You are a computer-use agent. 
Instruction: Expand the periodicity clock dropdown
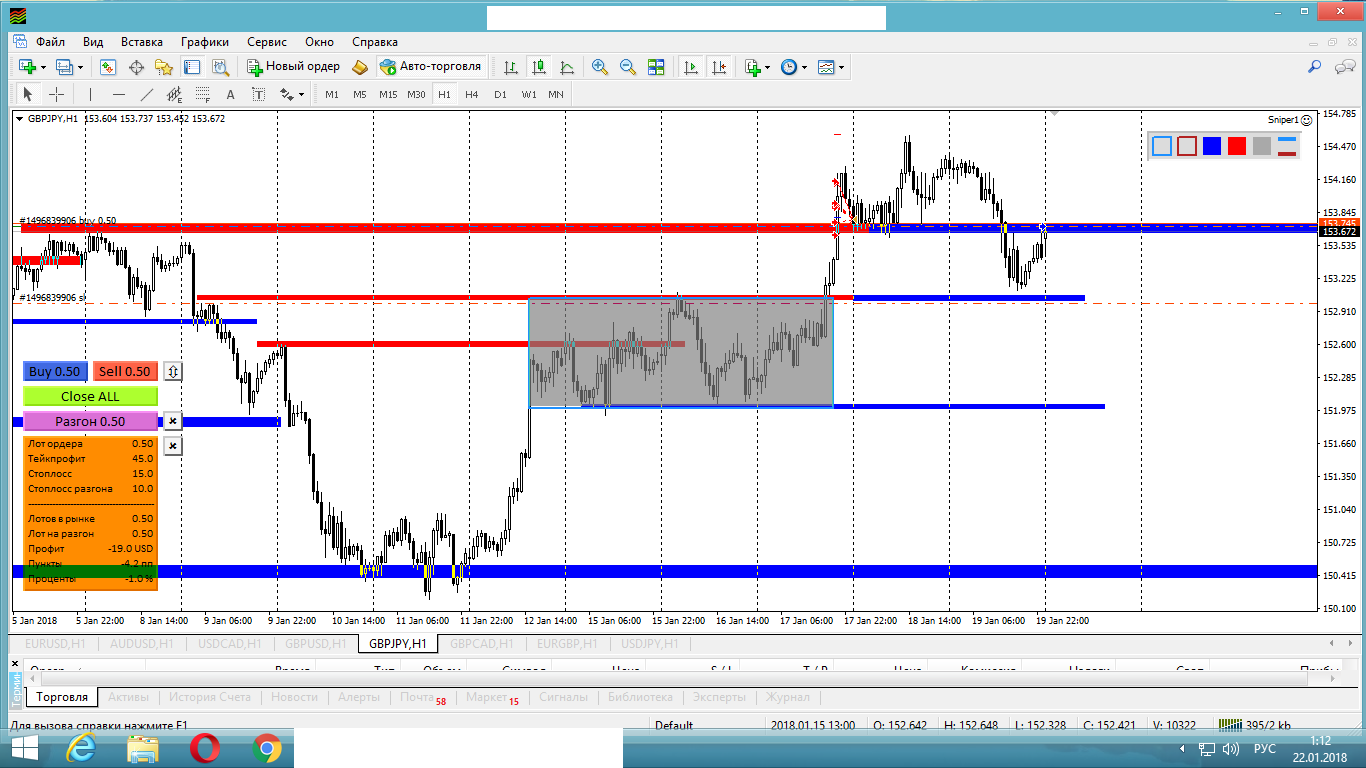pos(804,68)
